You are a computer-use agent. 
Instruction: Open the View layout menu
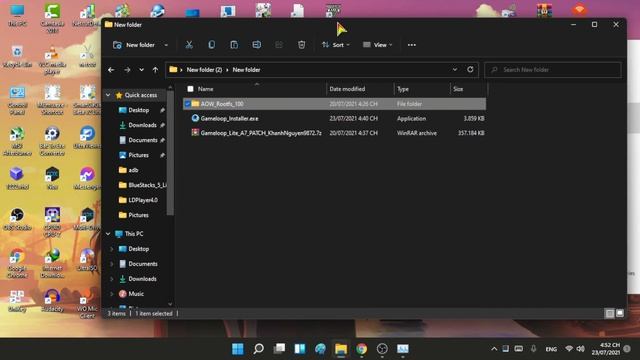coord(378,45)
